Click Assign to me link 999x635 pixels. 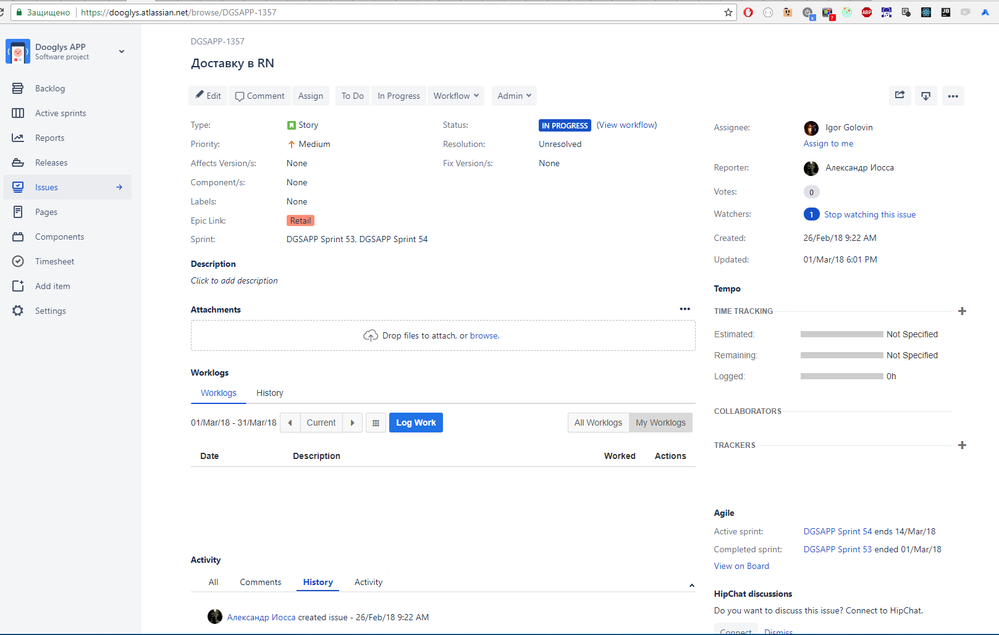click(828, 144)
